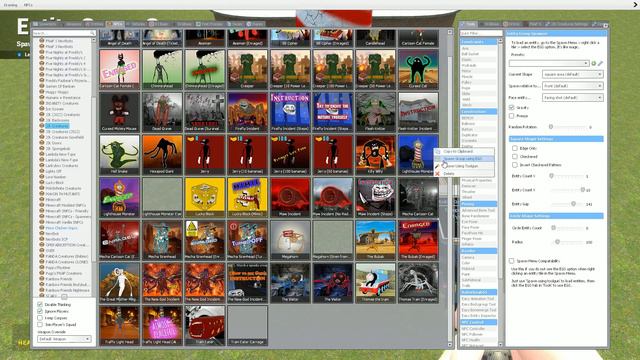Open the Face entity dropdown
Screen dimensions: 640x360
click(x=572, y=98)
